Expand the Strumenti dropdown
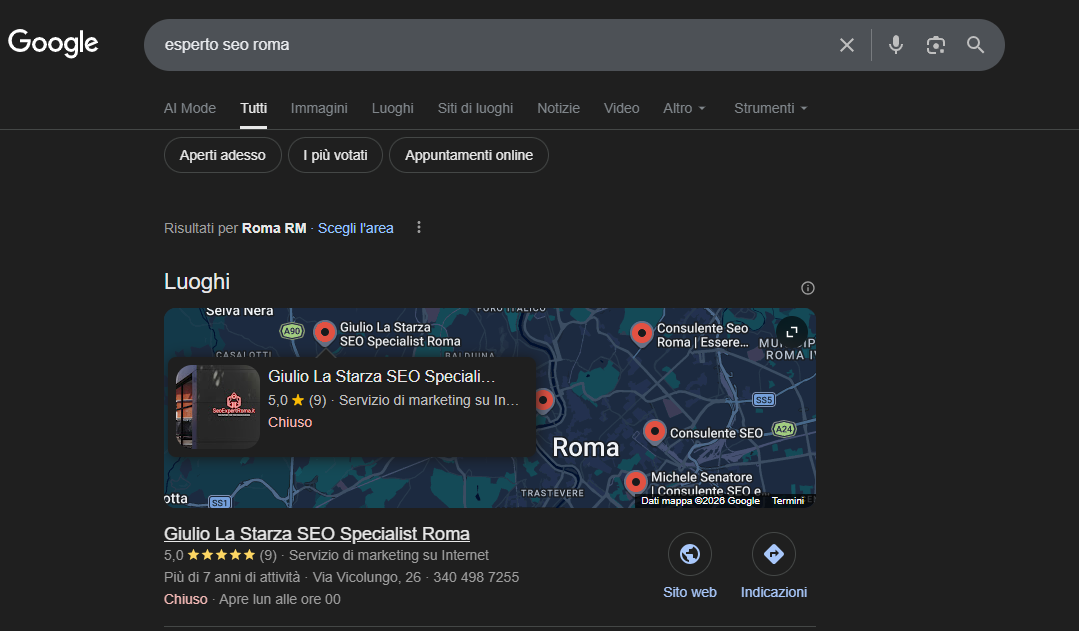1079x631 pixels. (770, 108)
